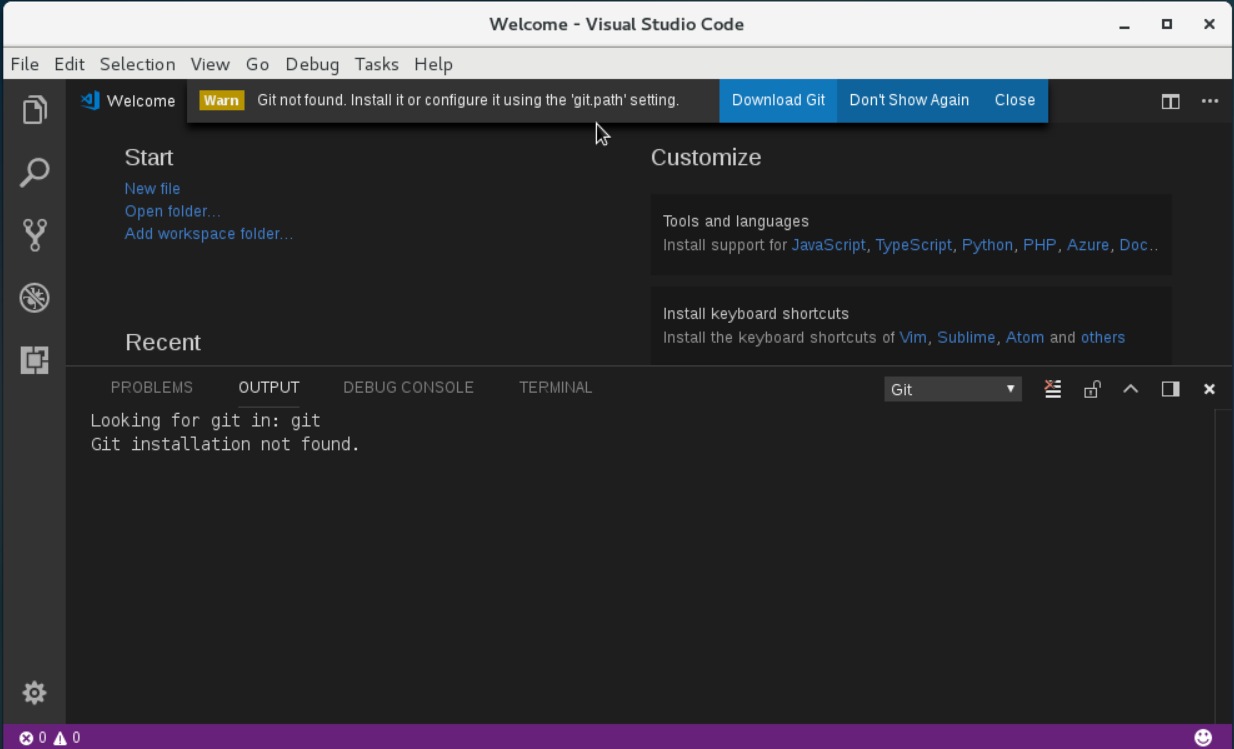Click the New file link
Viewport: 1234px width, 749px height.
click(152, 188)
